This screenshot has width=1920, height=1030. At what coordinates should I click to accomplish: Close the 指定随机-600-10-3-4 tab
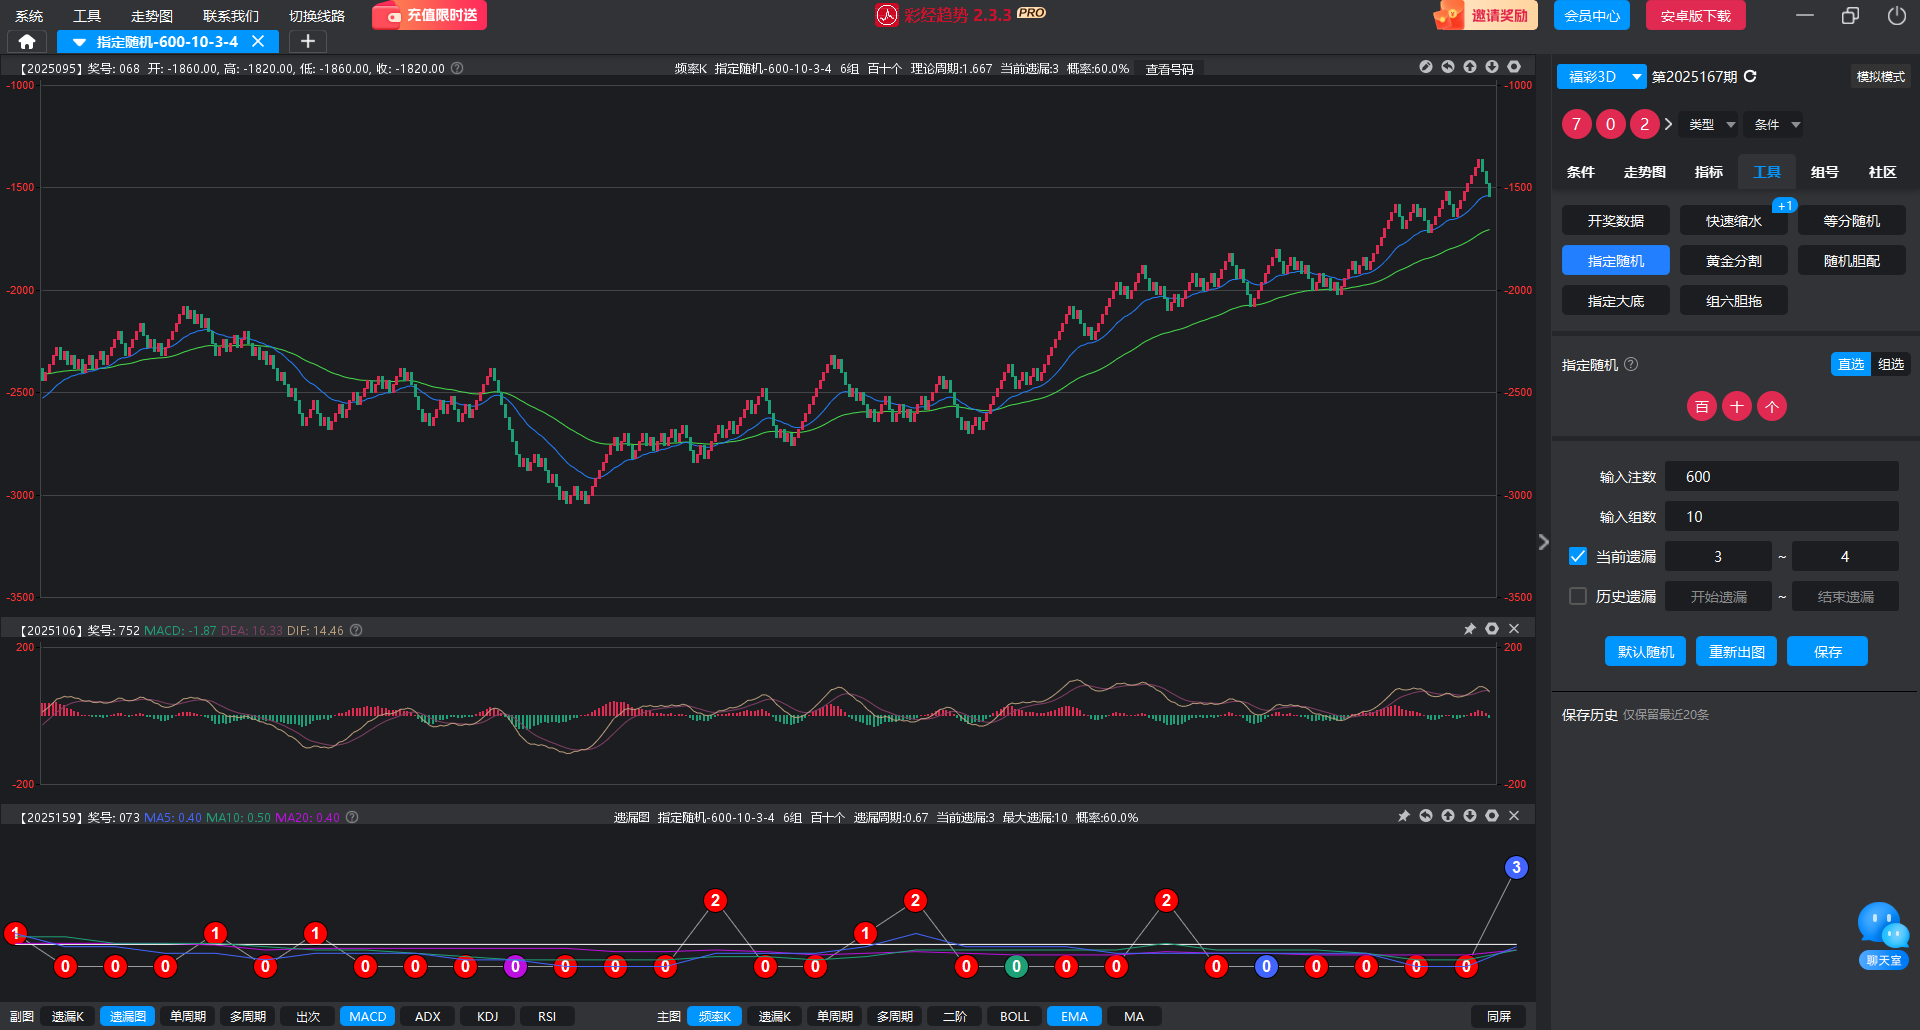pos(258,41)
